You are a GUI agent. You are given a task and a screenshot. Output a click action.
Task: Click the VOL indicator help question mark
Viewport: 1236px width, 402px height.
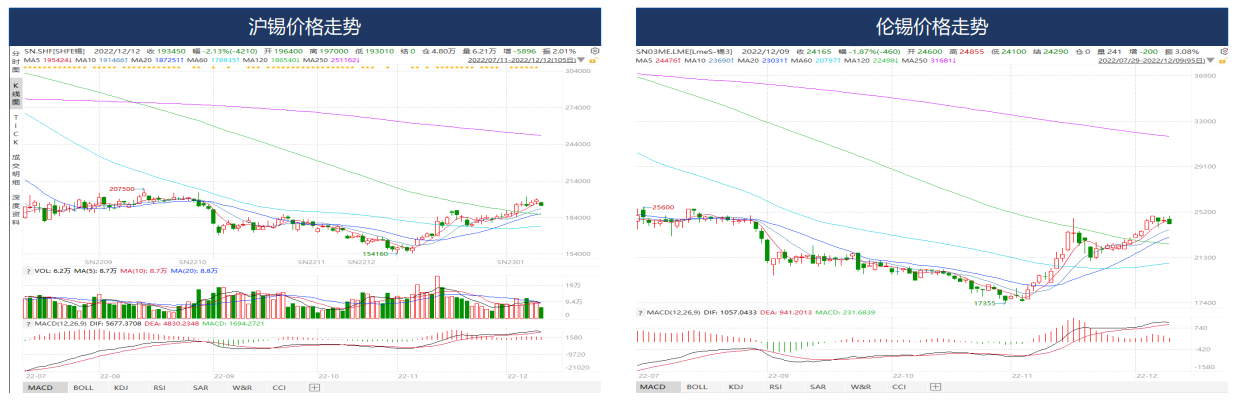29,271
